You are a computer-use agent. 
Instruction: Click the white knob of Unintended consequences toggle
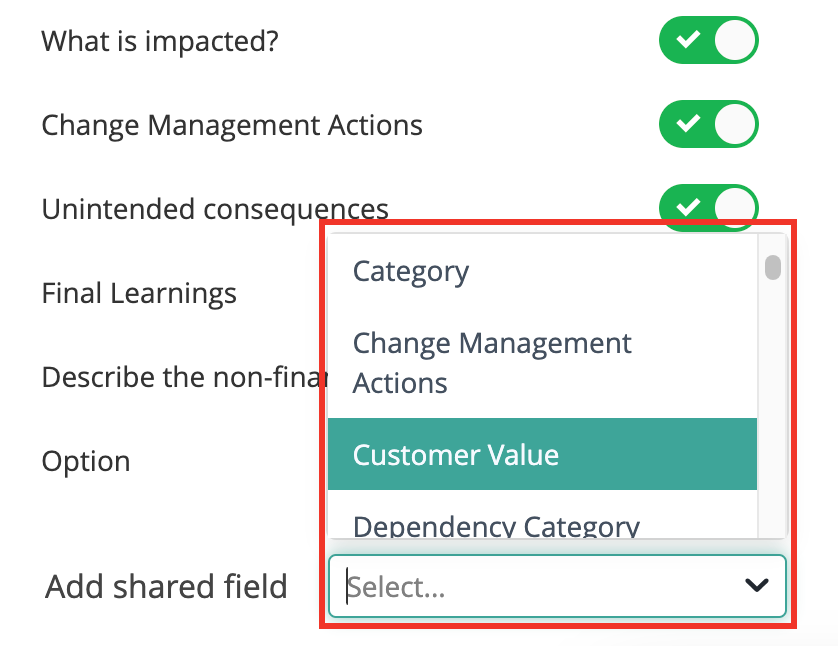(x=735, y=208)
